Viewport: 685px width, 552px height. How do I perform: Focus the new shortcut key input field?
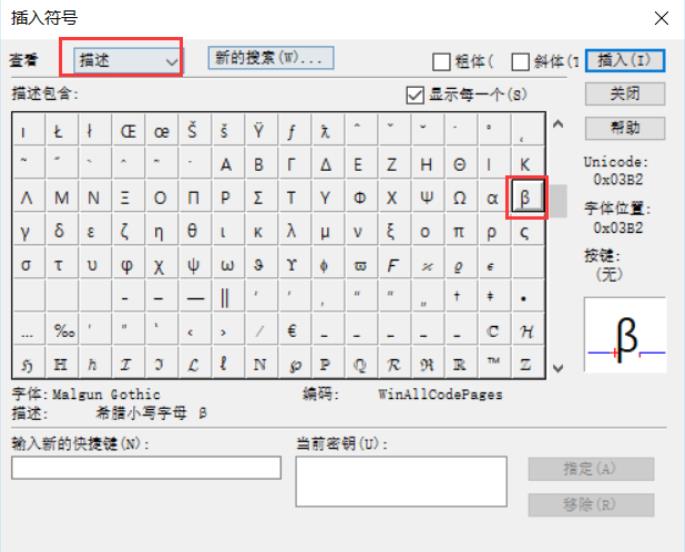point(146,468)
